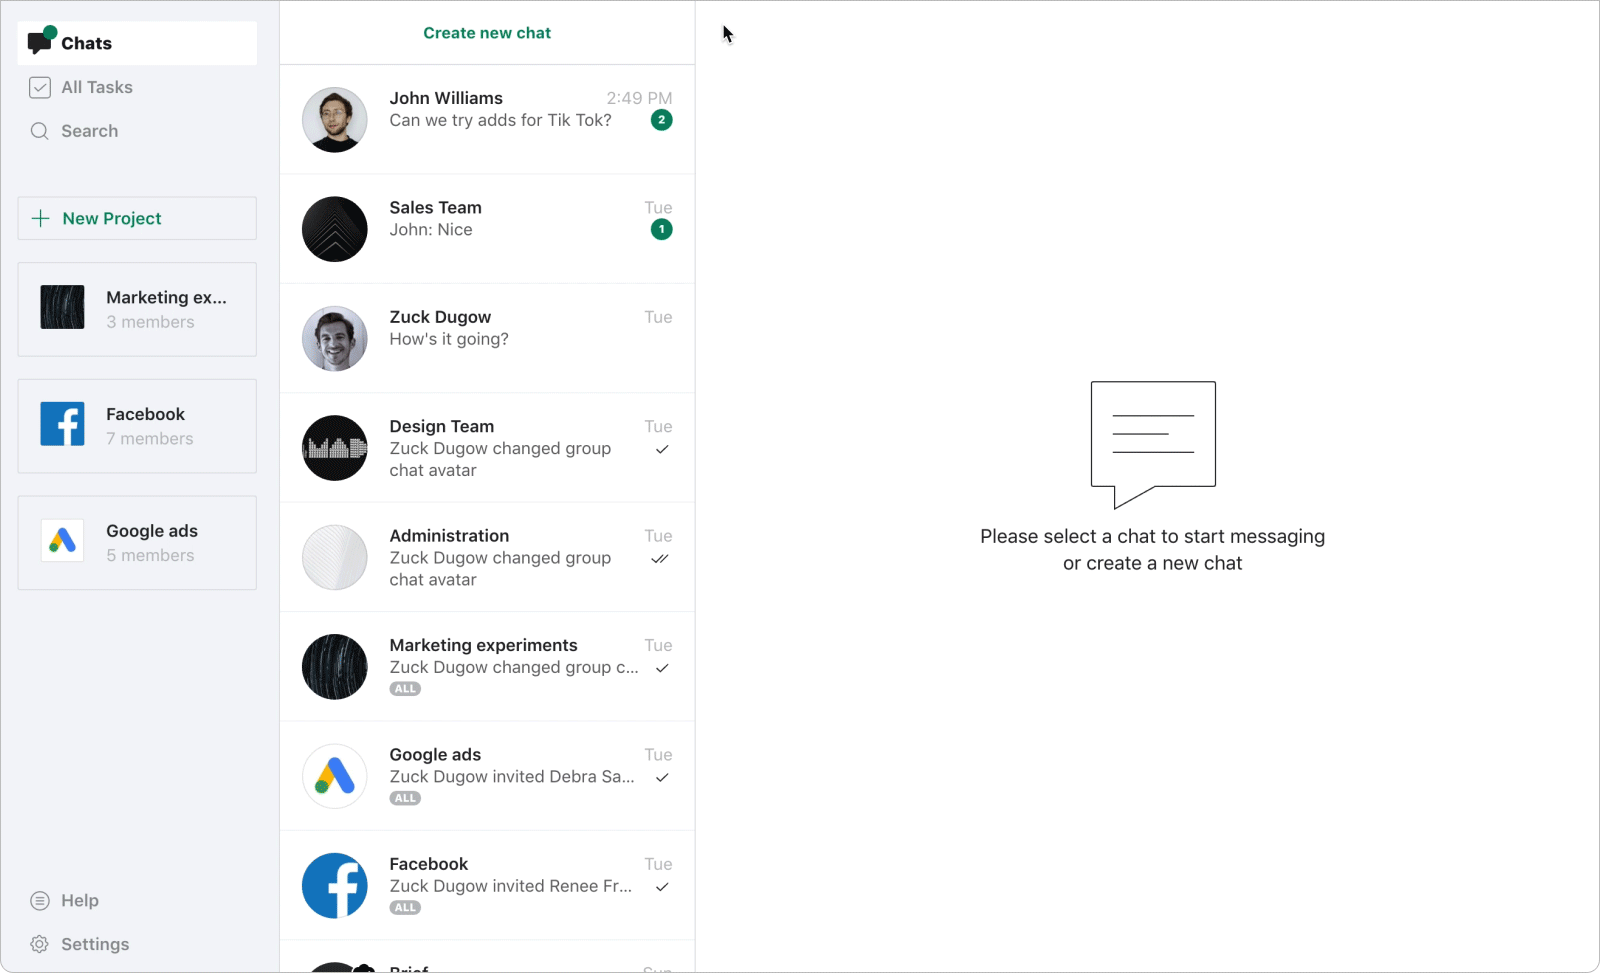The width and height of the screenshot is (1600, 973).
Task: Select 'Can we try adds for Tik Tok?' message
Action: pyautogui.click(x=500, y=120)
